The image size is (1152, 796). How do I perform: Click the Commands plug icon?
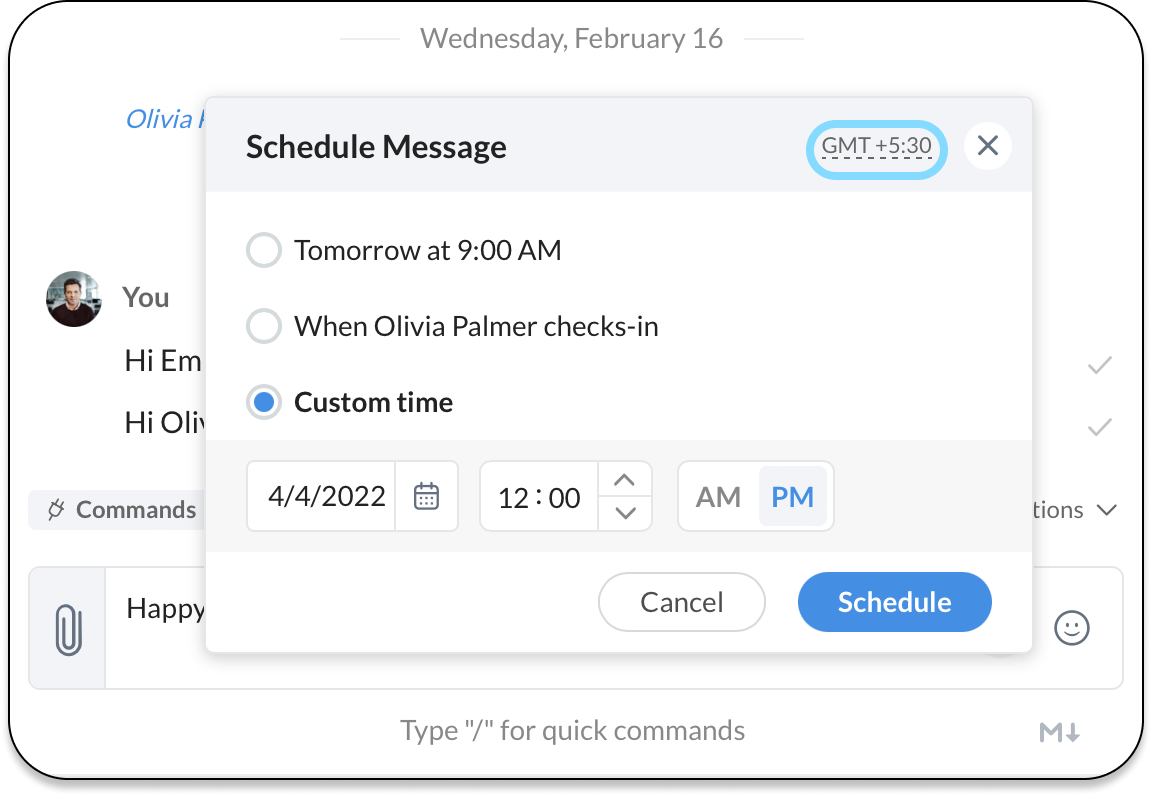pyautogui.click(x=56, y=510)
